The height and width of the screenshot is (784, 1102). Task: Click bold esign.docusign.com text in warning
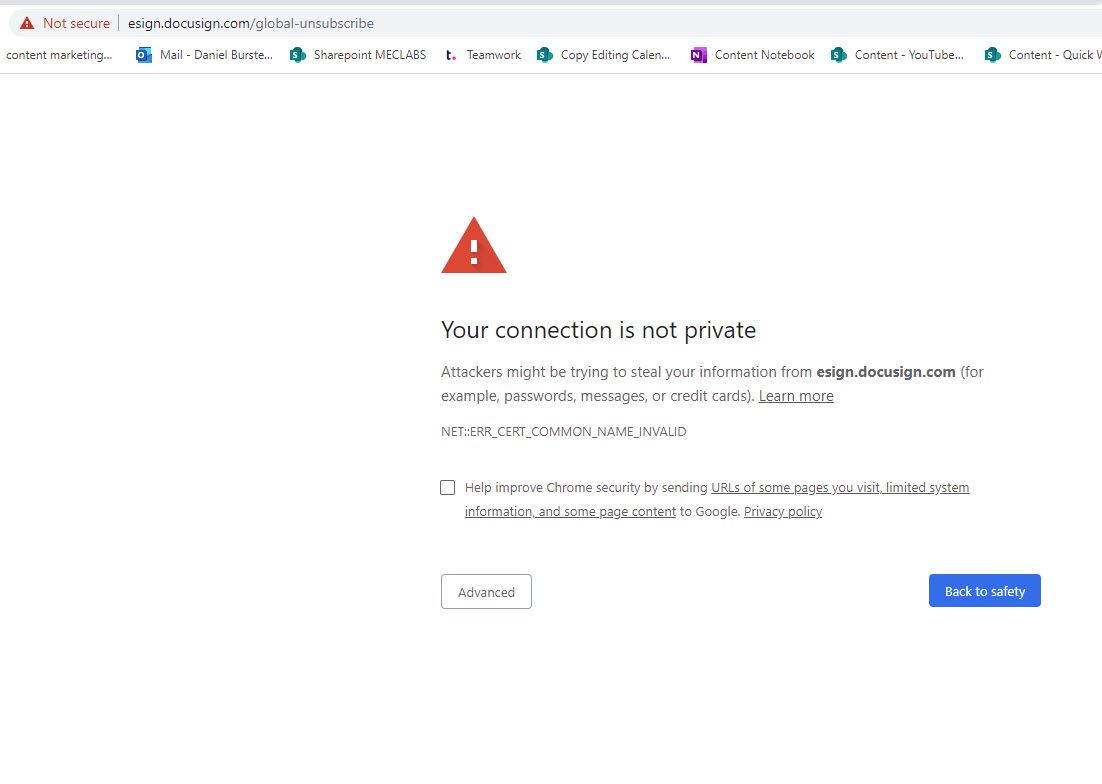coord(886,372)
